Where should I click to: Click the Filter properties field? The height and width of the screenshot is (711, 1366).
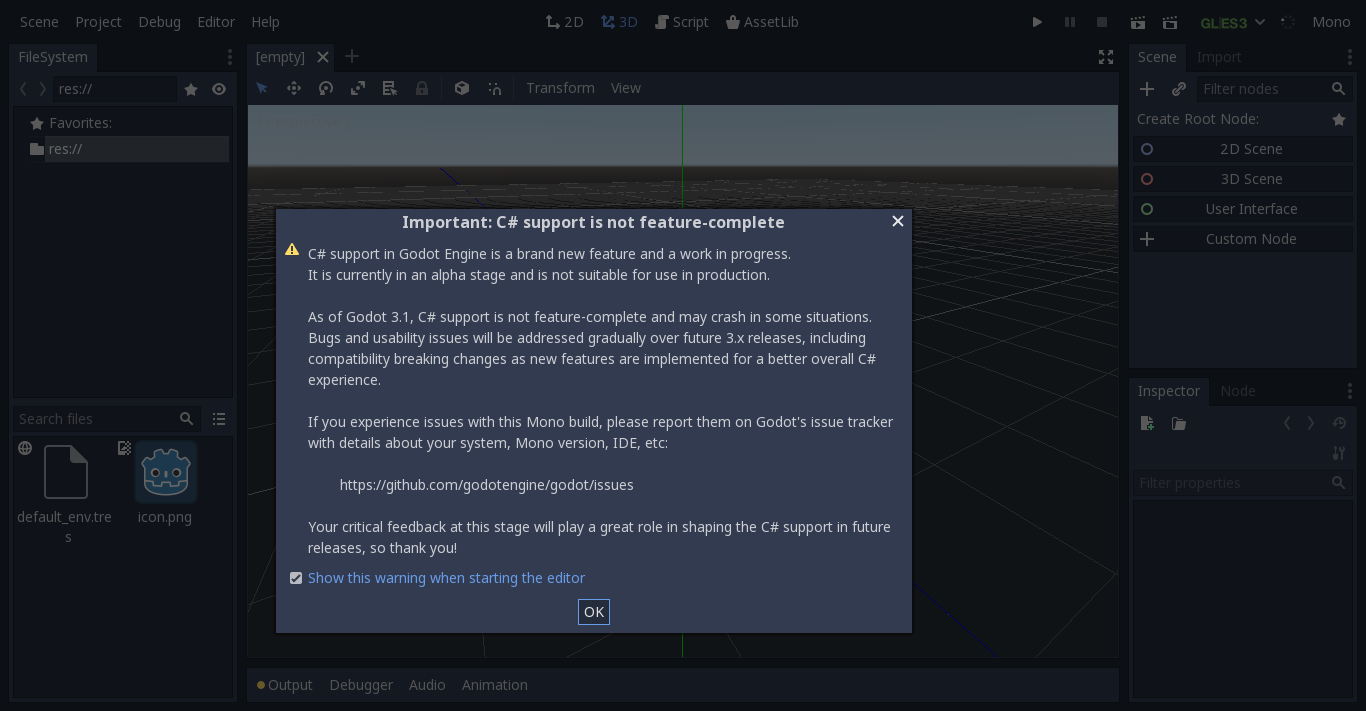(x=1243, y=483)
